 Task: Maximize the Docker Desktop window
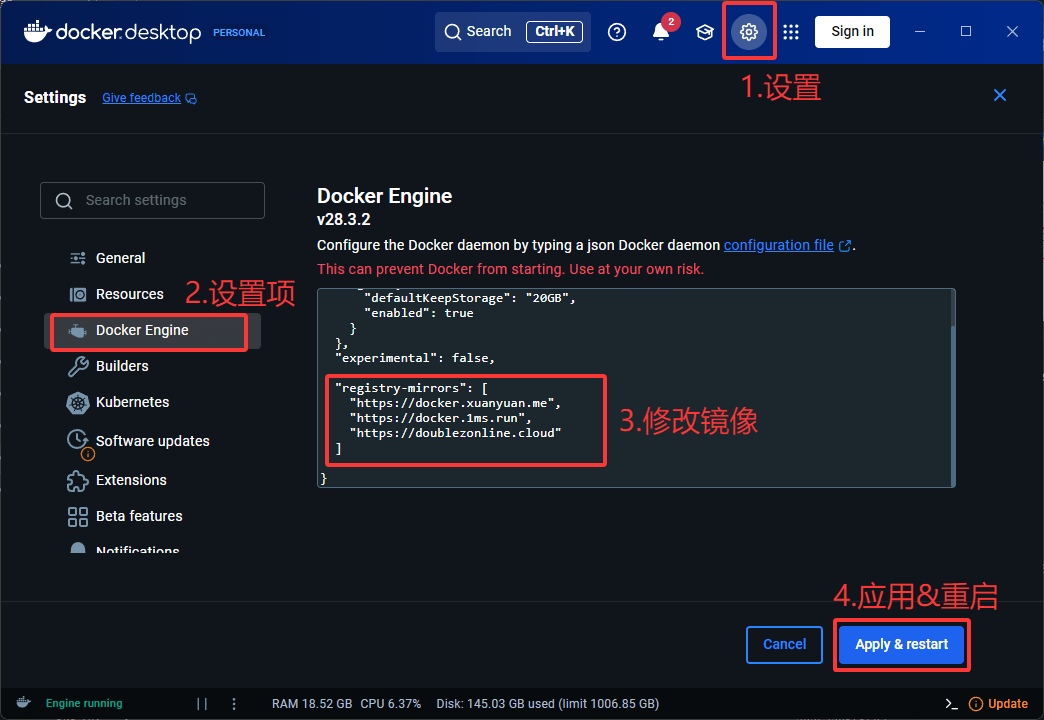(x=966, y=31)
